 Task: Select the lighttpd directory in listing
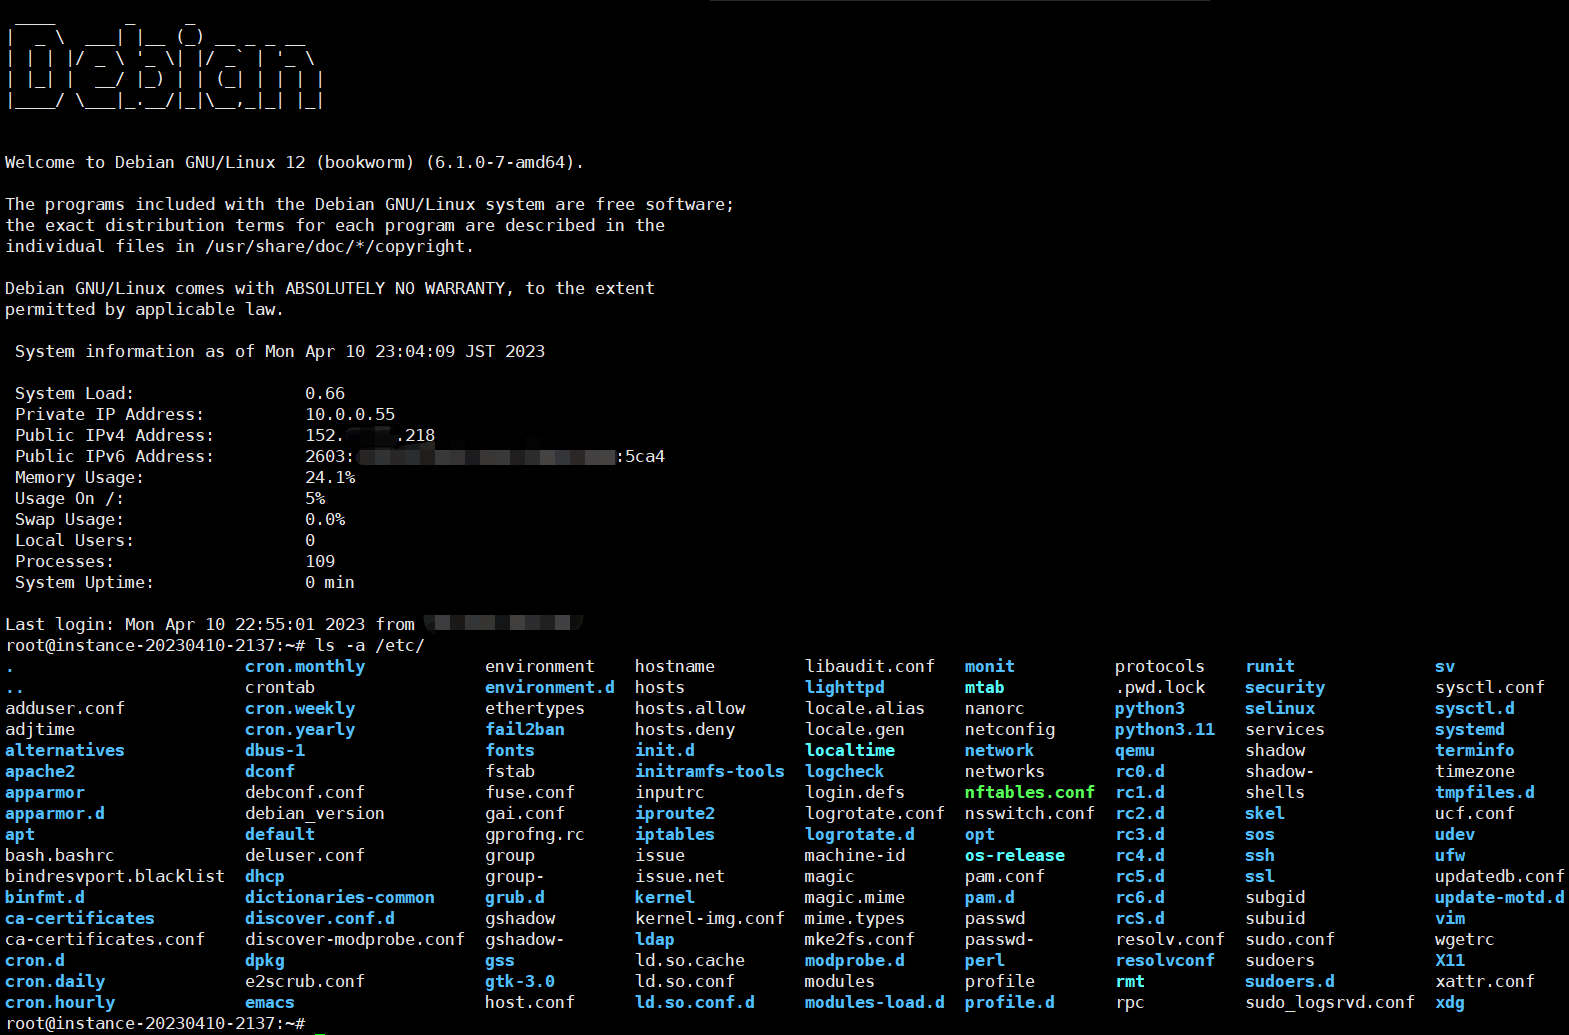(x=844, y=687)
